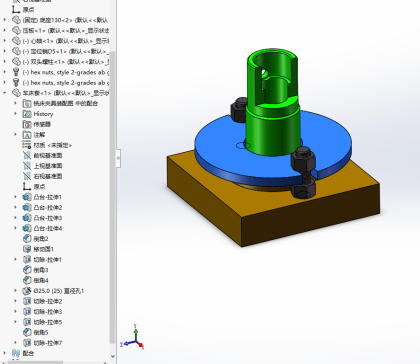
Task: Click the 移动面1 move face icon
Action: click(27, 249)
